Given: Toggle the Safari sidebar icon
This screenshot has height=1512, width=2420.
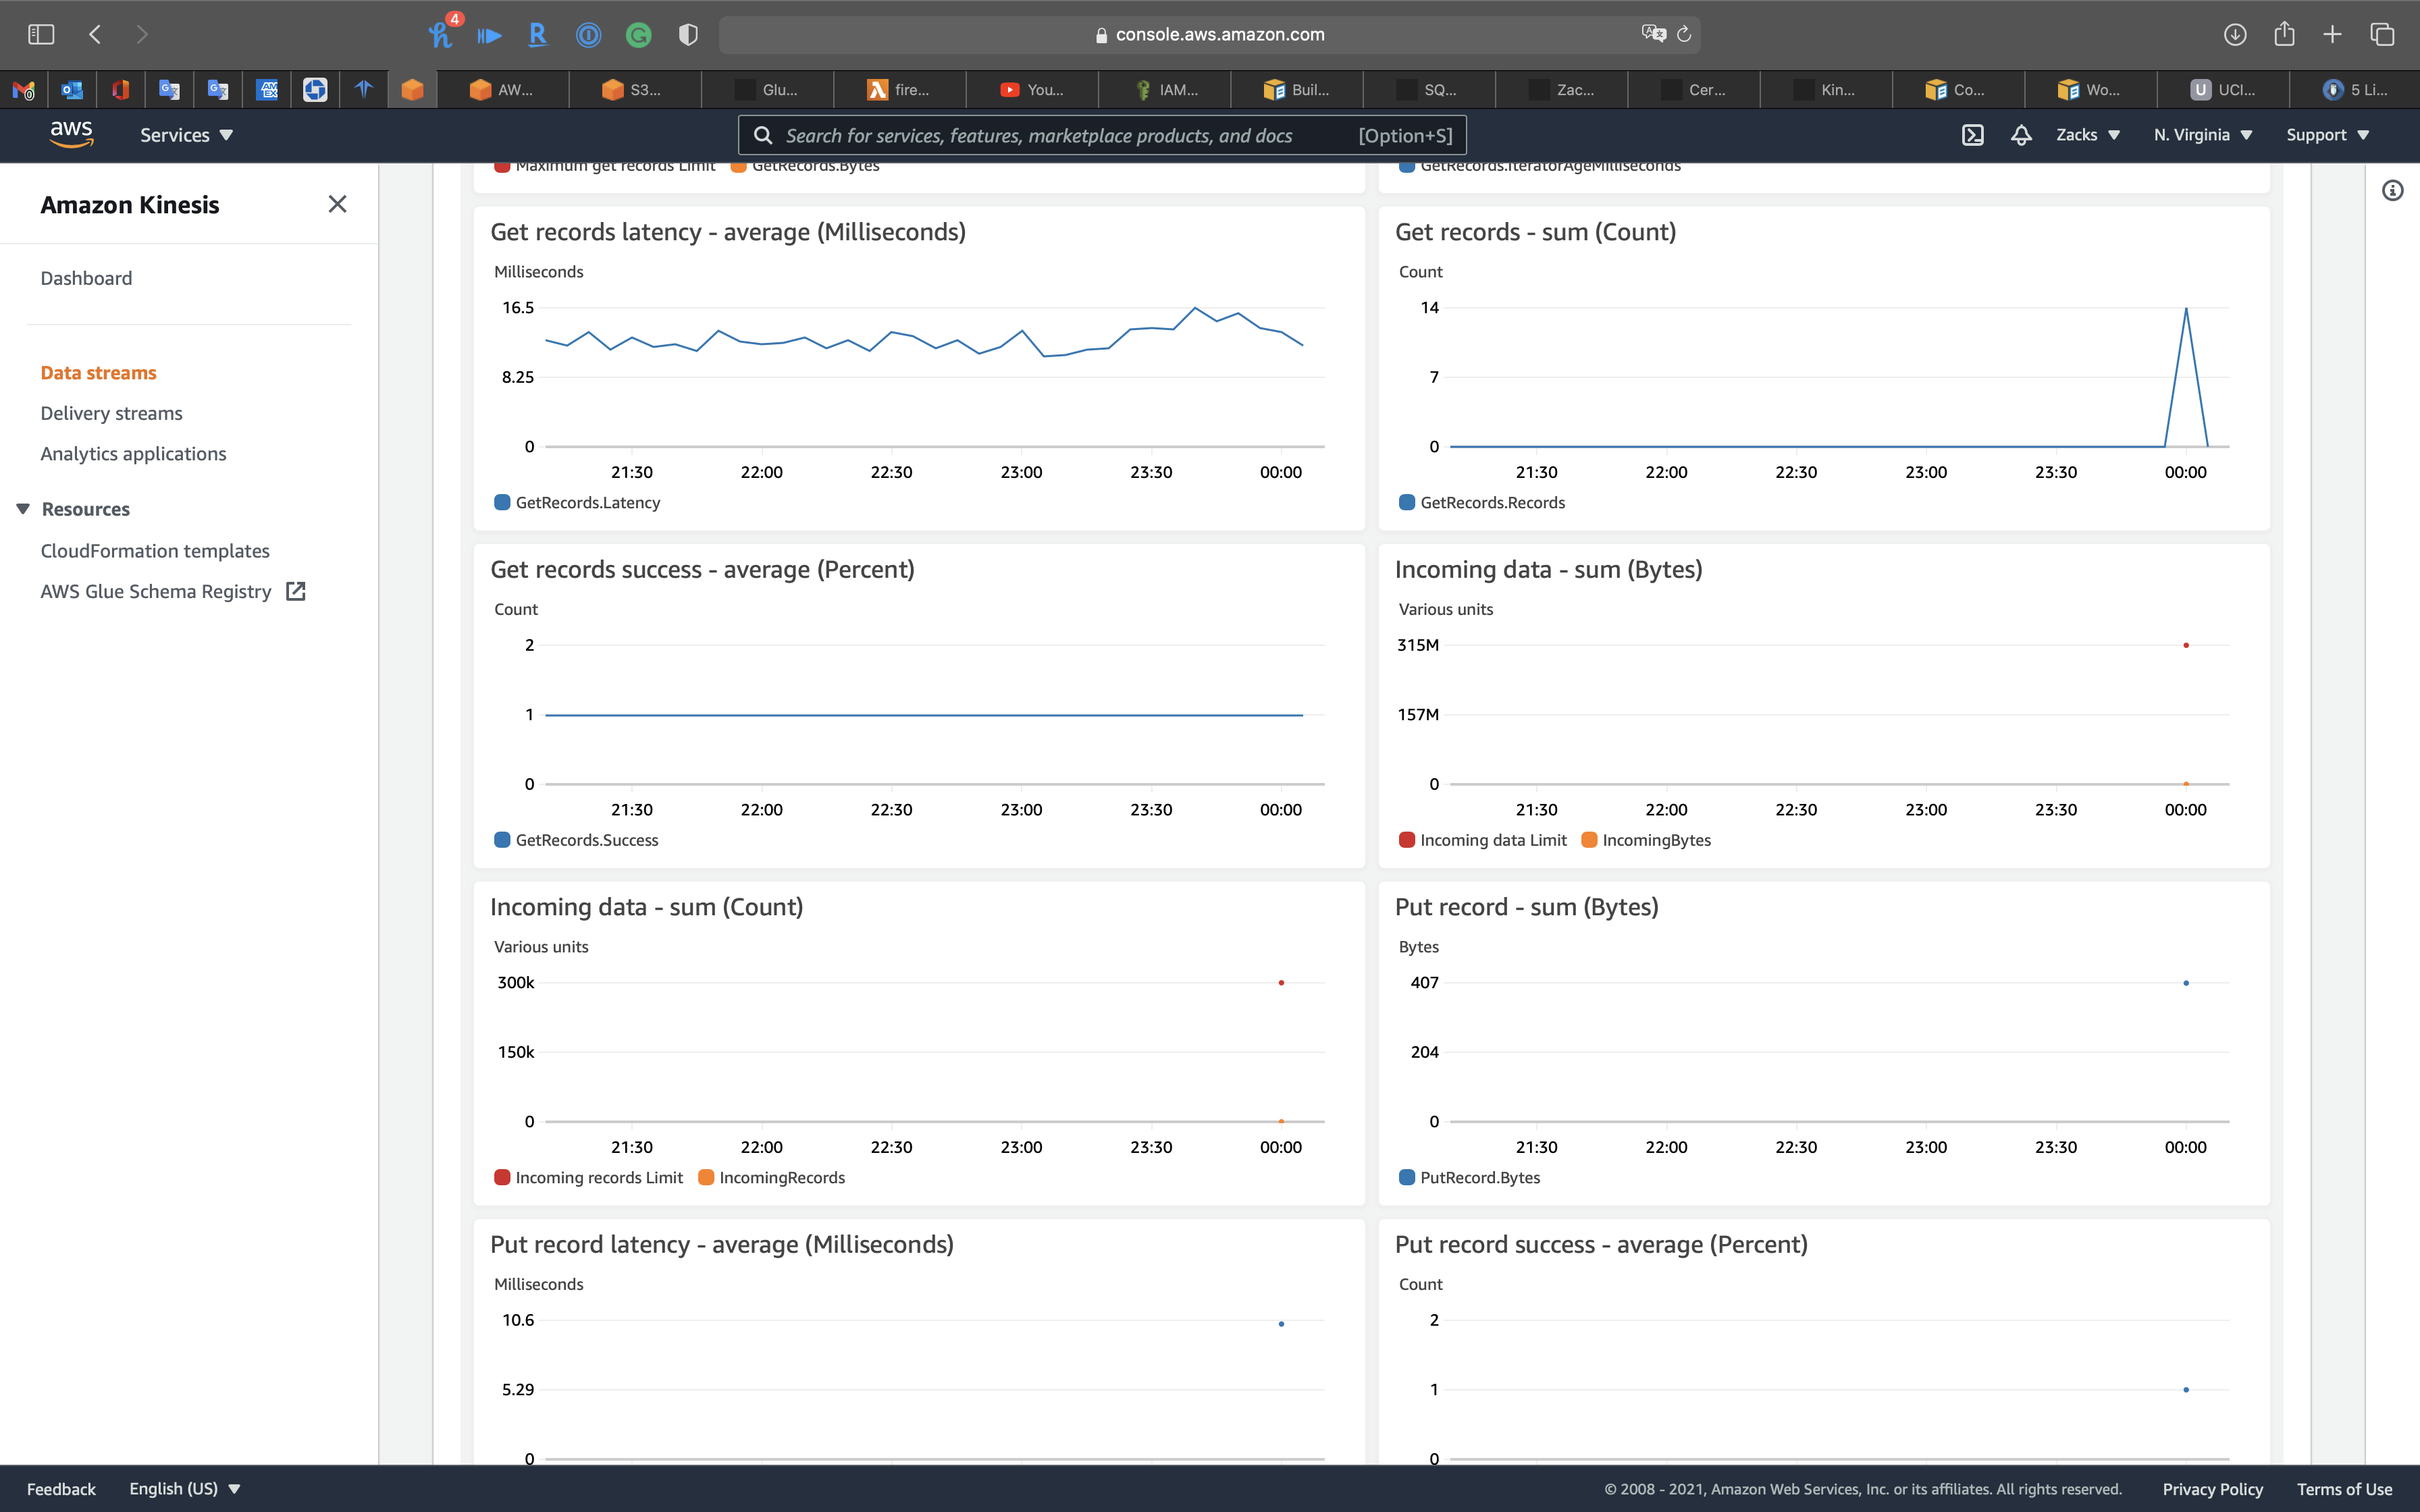Looking at the screenshot, I should click(41, 35).
